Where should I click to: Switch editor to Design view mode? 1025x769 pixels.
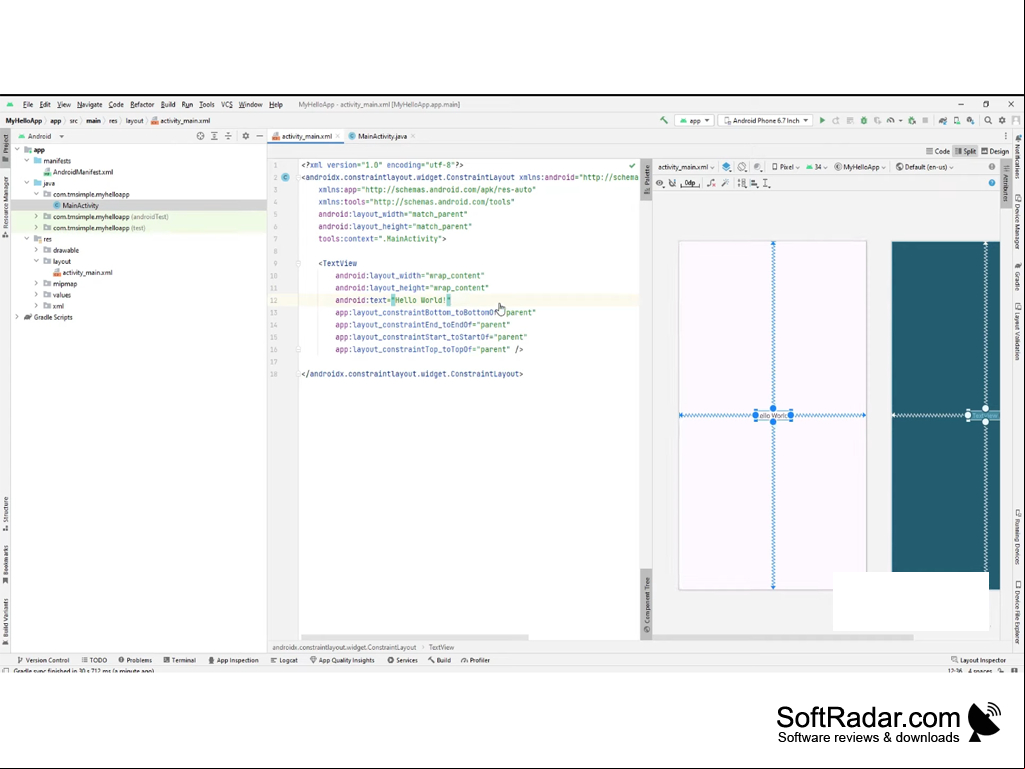tap(995, 151)
